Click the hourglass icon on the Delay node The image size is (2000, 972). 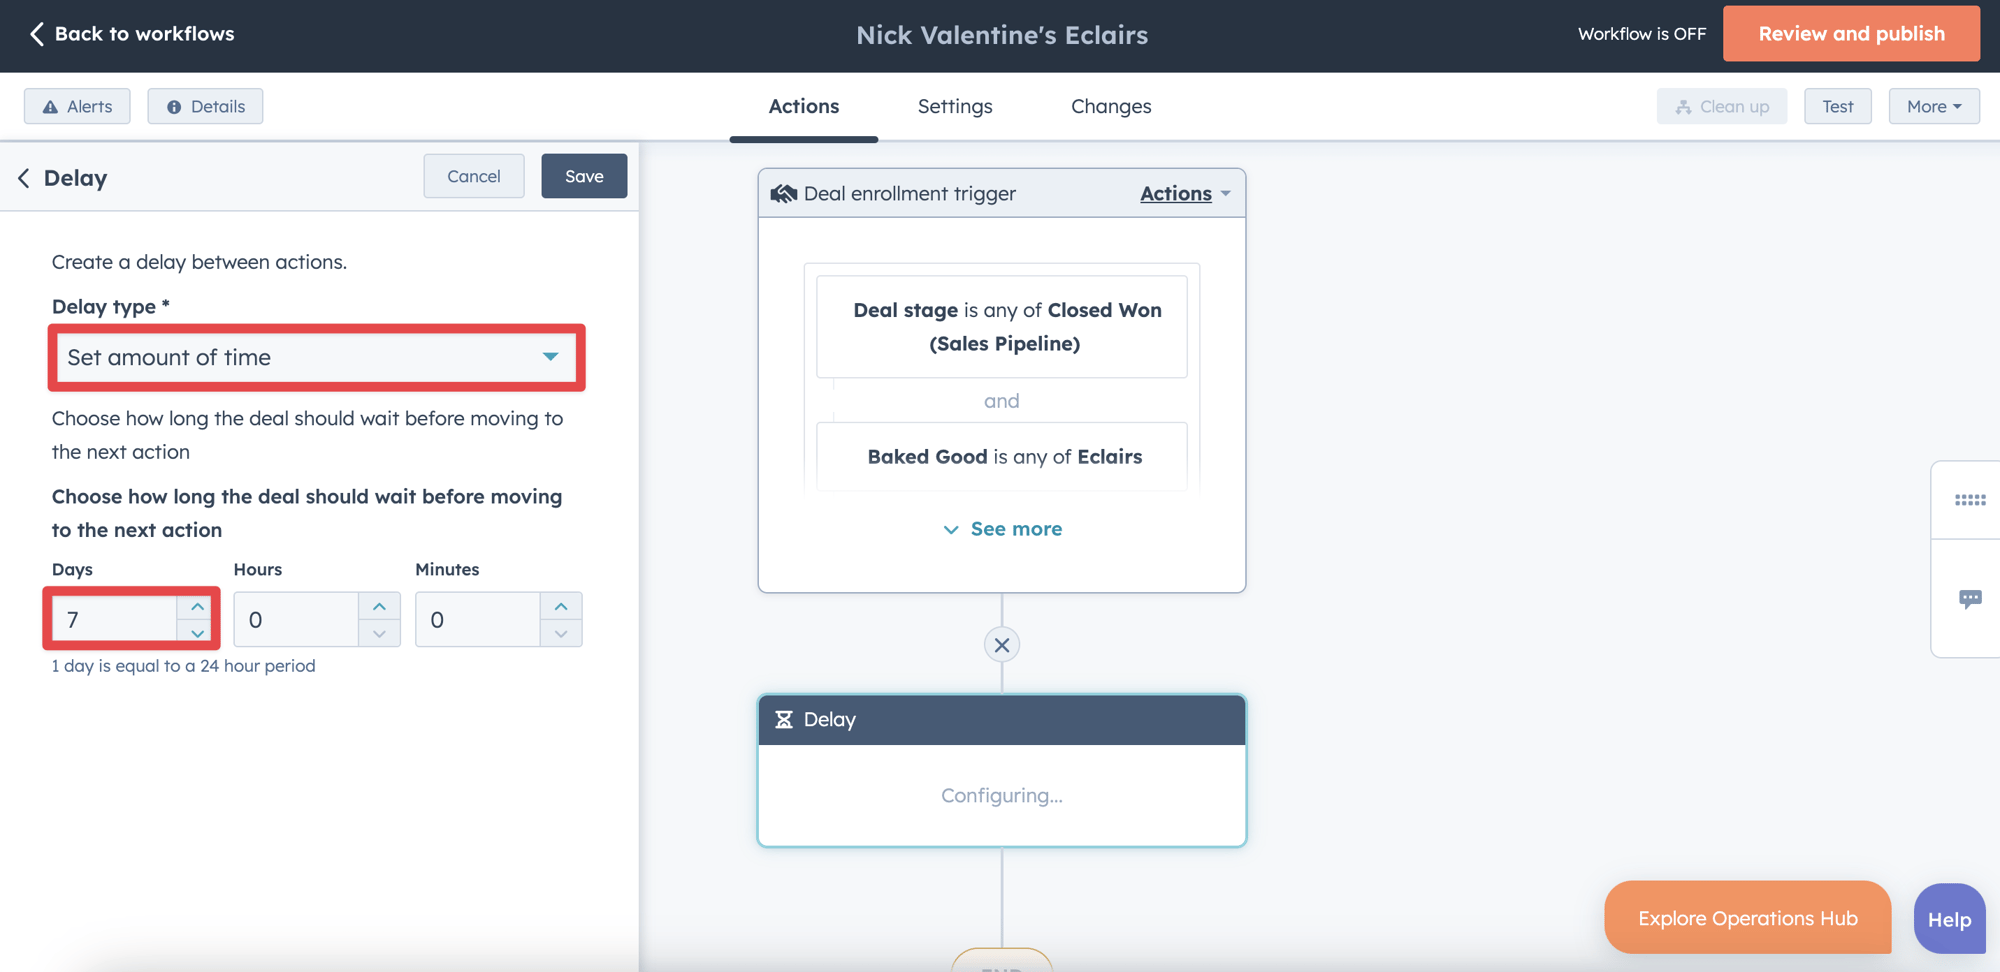[x=784, y=719]
